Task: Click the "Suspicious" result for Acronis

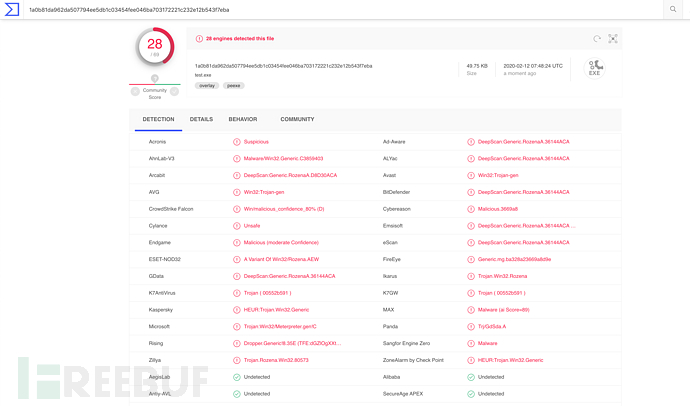Action: [x=256, y=142]
